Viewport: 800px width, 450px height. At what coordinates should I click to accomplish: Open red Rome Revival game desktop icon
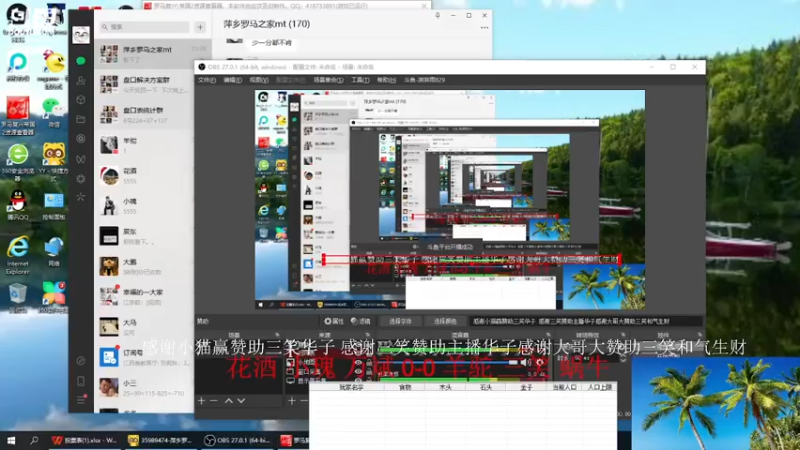[18, 115]
